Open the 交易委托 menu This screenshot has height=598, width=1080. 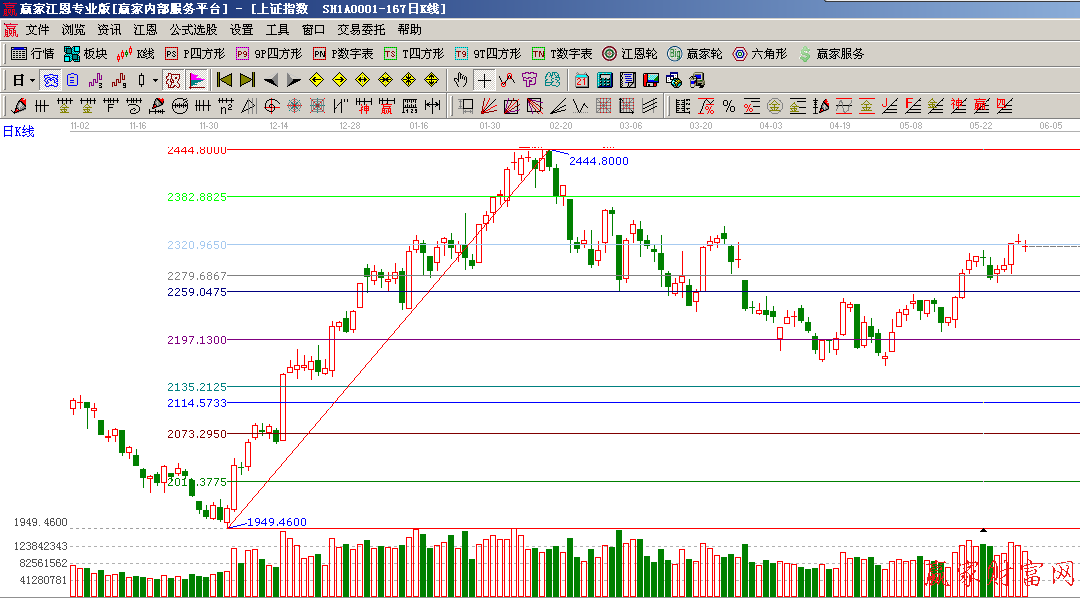(x=361, y=30)
